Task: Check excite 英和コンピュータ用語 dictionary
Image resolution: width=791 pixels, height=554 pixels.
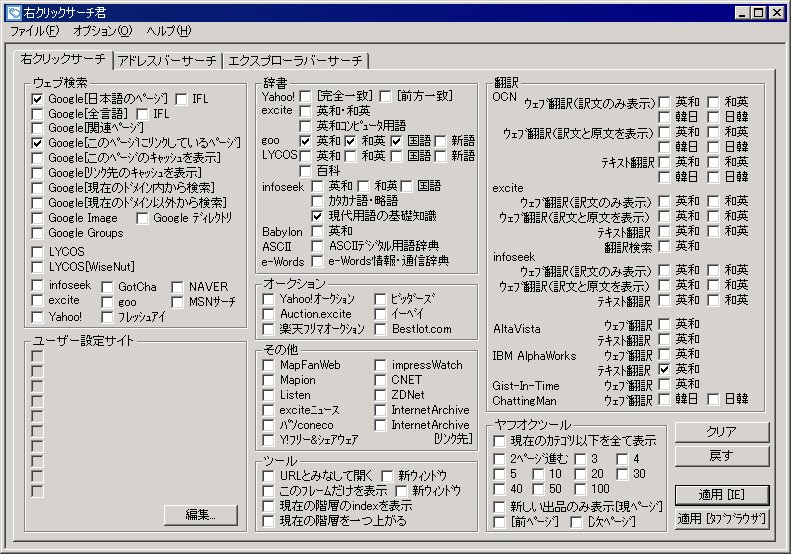Action: pos(305,126)
